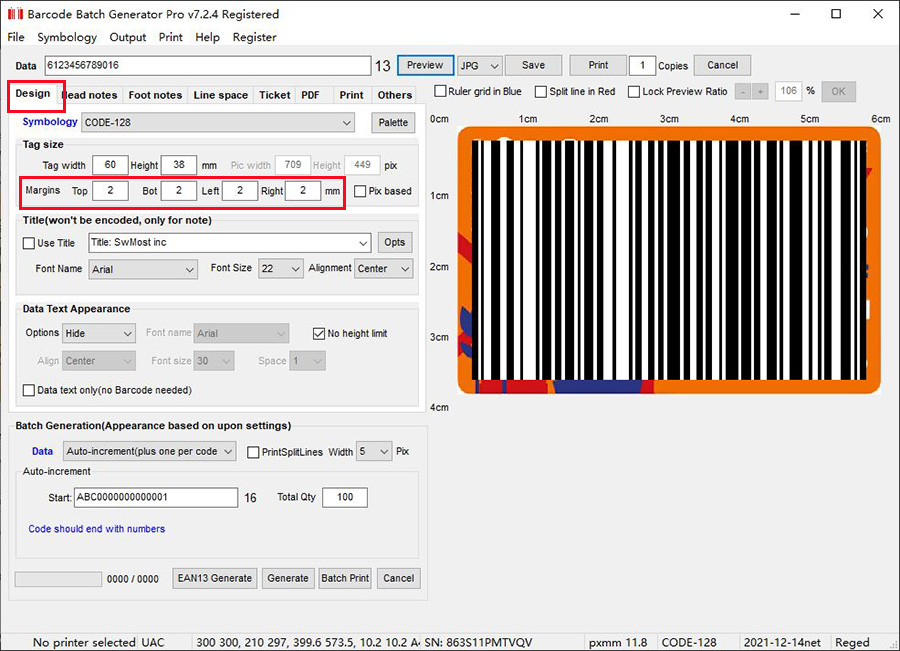
Task: Open the Symbology CODE-128 dropdown
Action: click(218, 123)
